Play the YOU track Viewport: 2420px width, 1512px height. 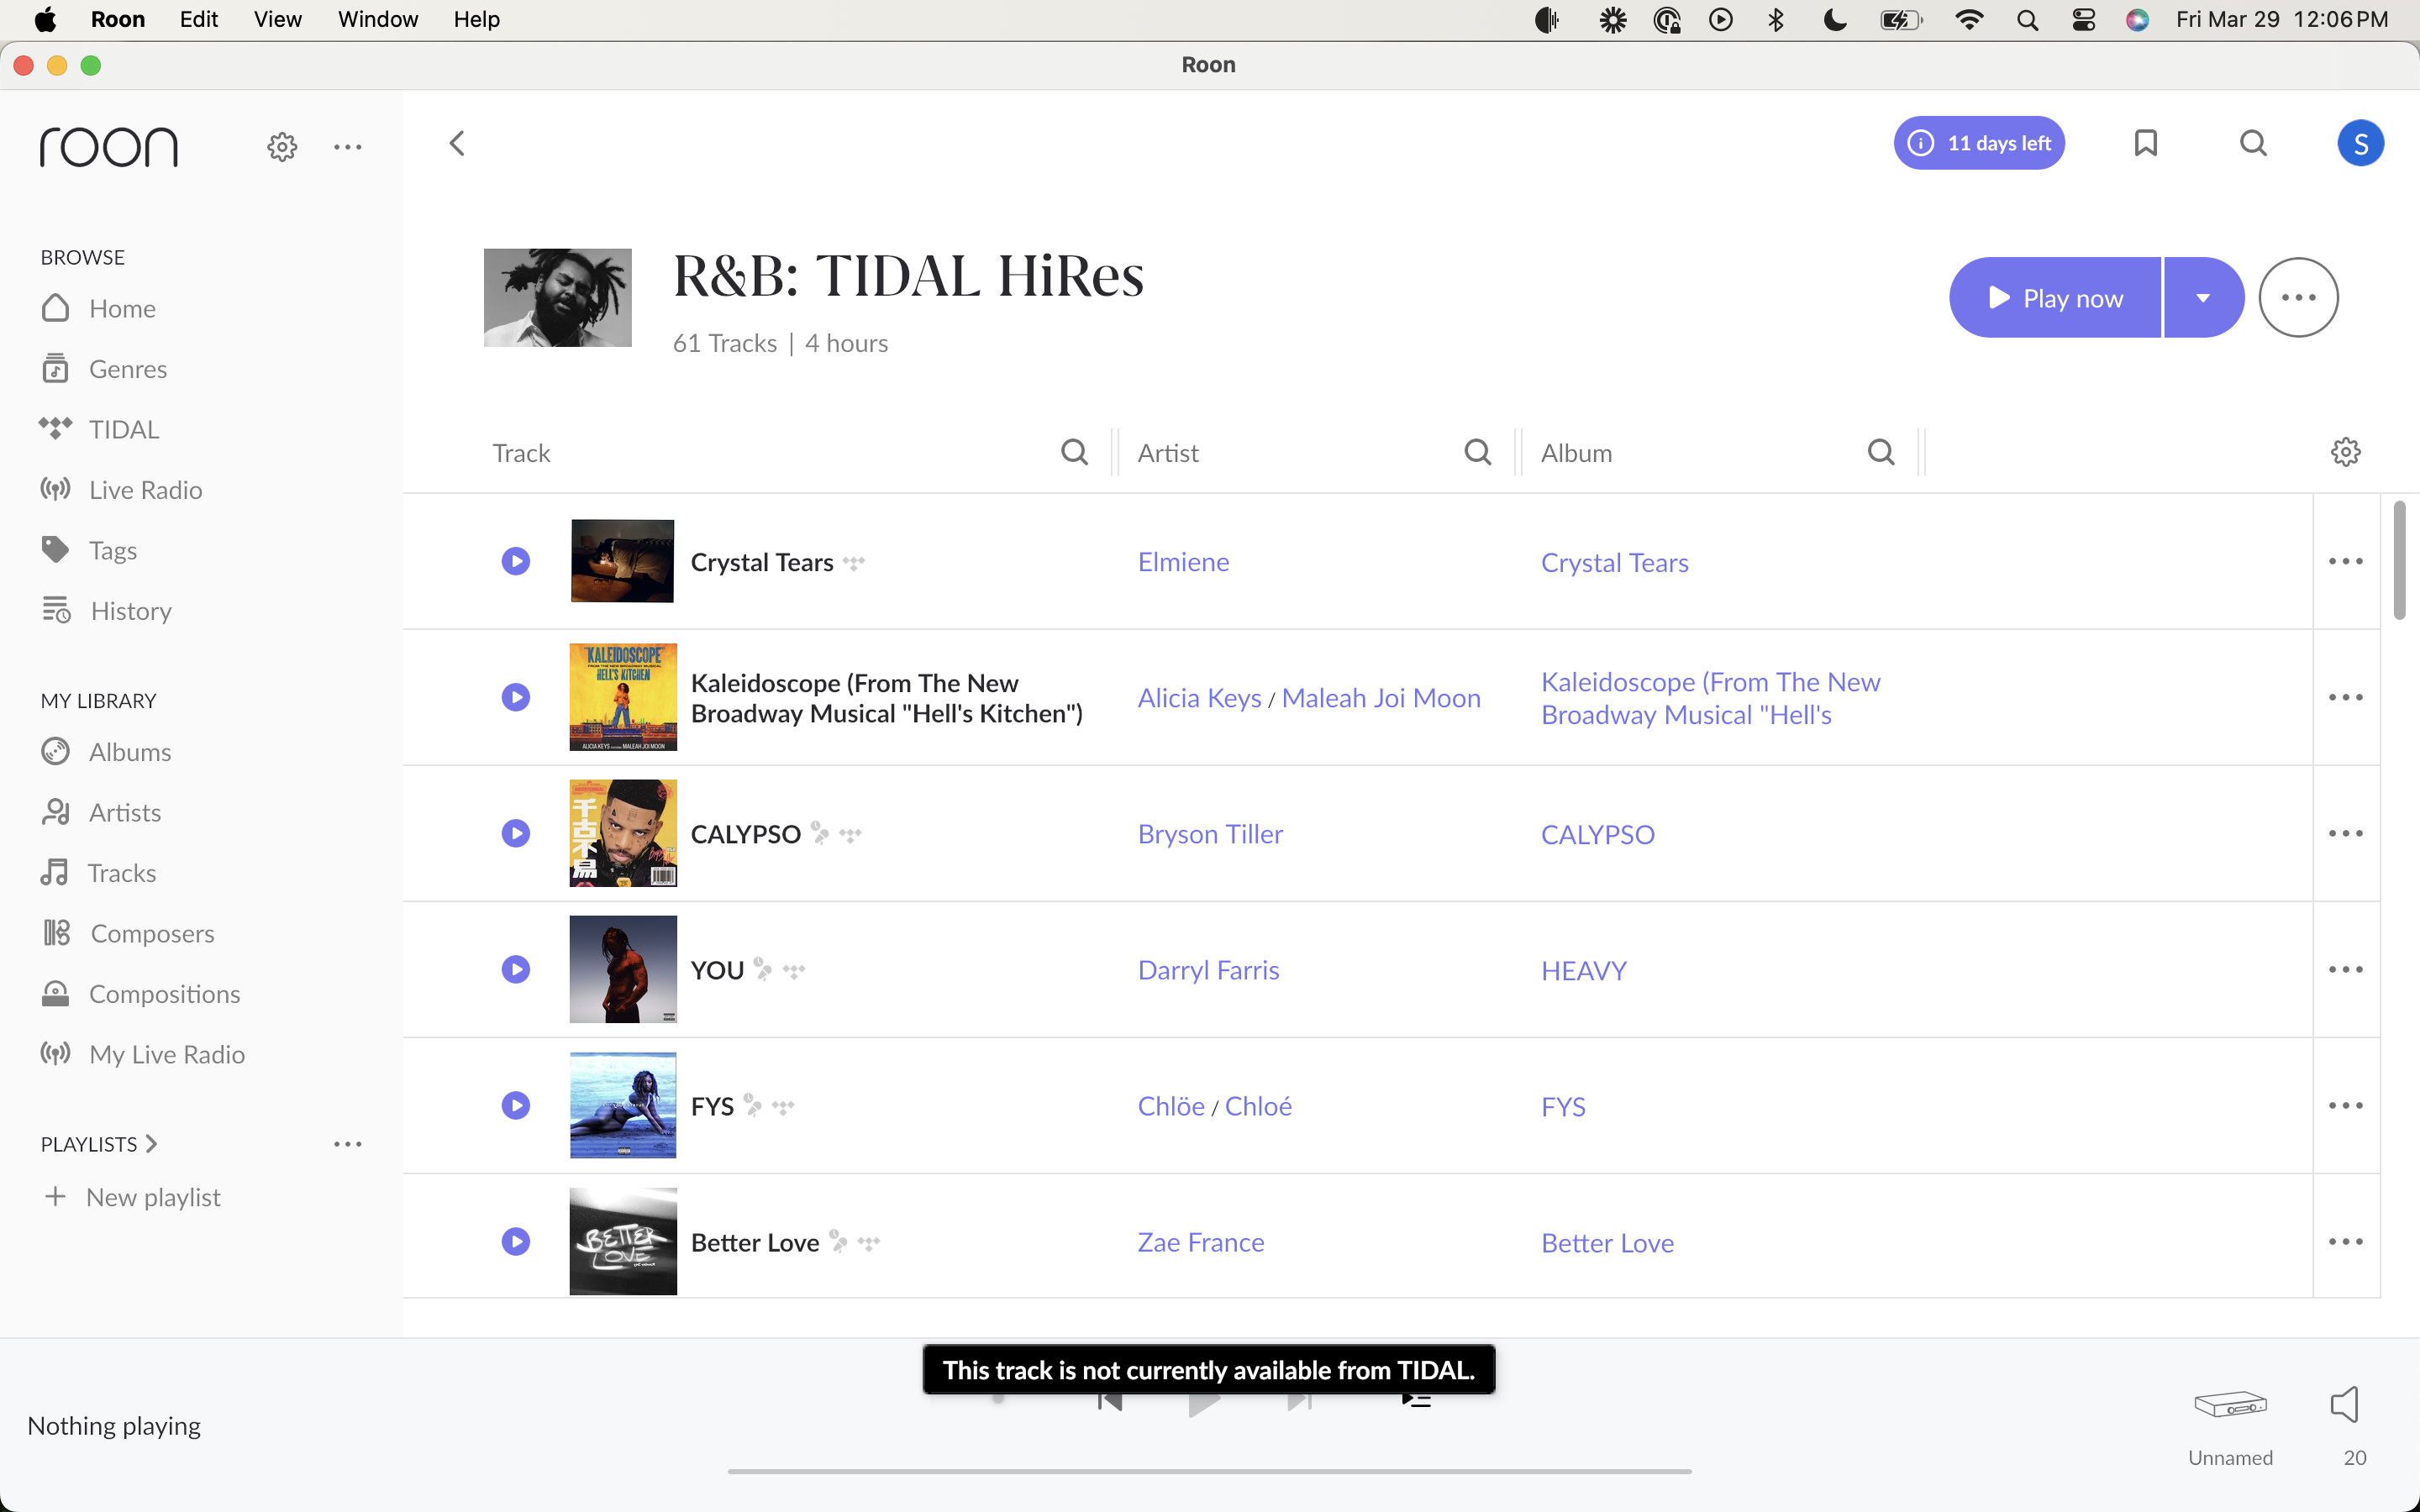click(x=515, y=969)
